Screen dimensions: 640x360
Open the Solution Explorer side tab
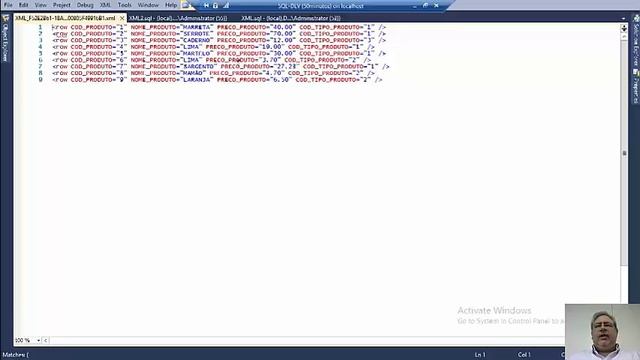pyautogui.click(x=636, y=41)
